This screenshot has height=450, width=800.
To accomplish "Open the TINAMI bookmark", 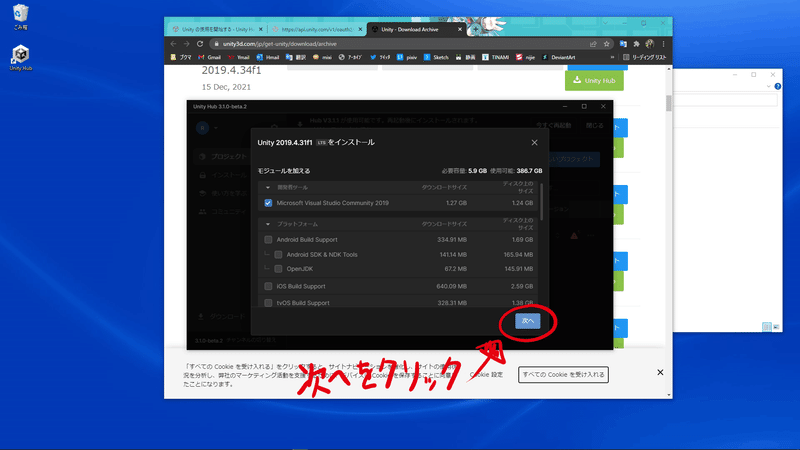I will 496,58.
